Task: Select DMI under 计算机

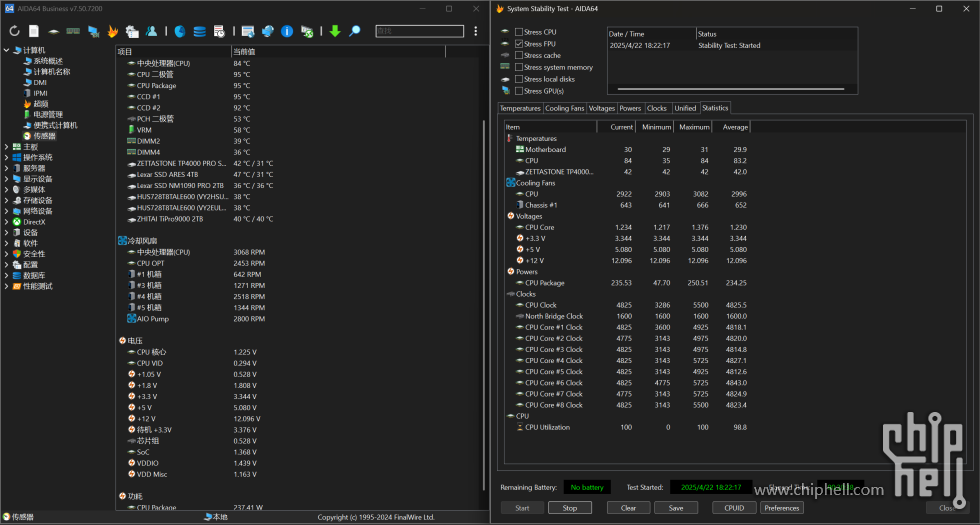Action: click(x=40, y=82)
